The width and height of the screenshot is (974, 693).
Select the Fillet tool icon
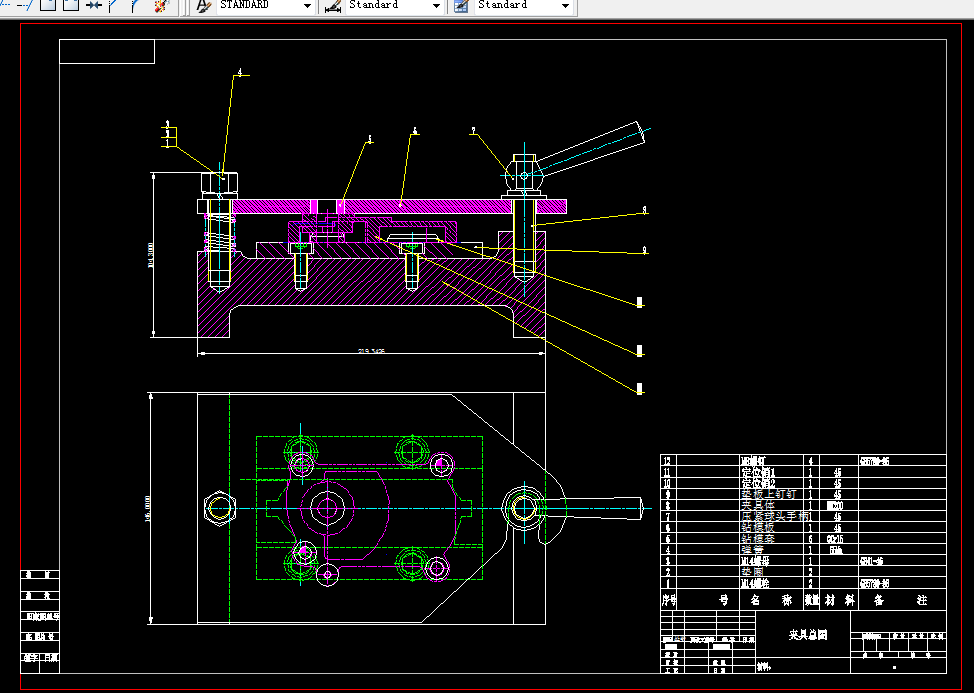click(134, 6)
